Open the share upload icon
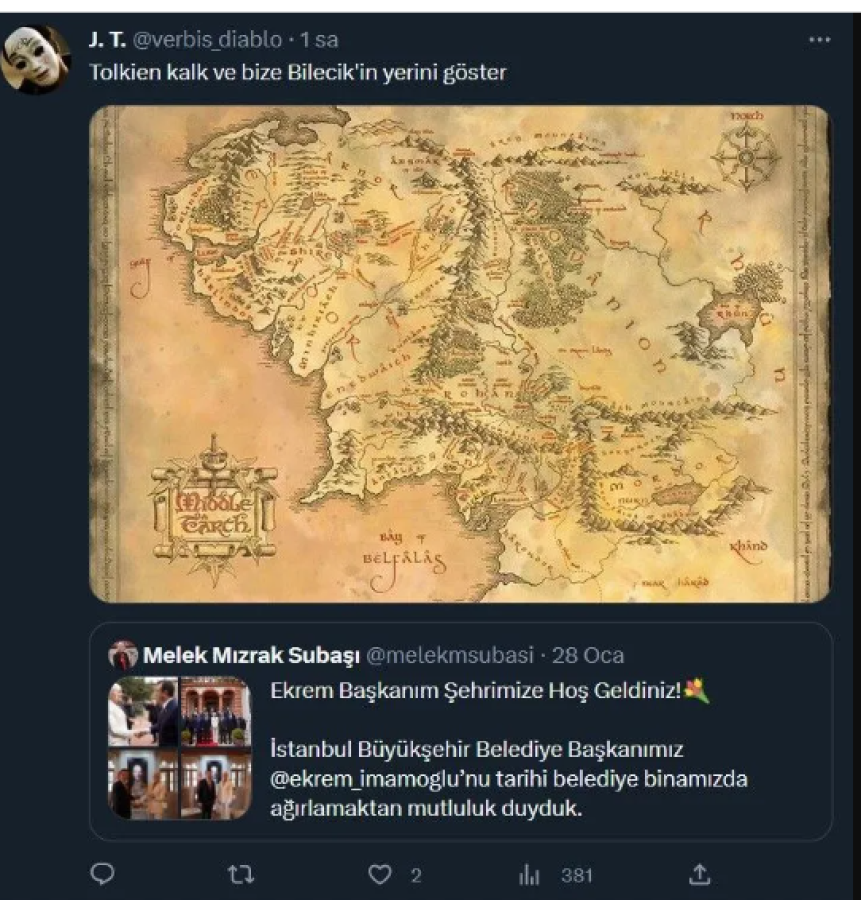Image resolution: width=861 pixels, height=900 pixels. [x=699, y=874]
